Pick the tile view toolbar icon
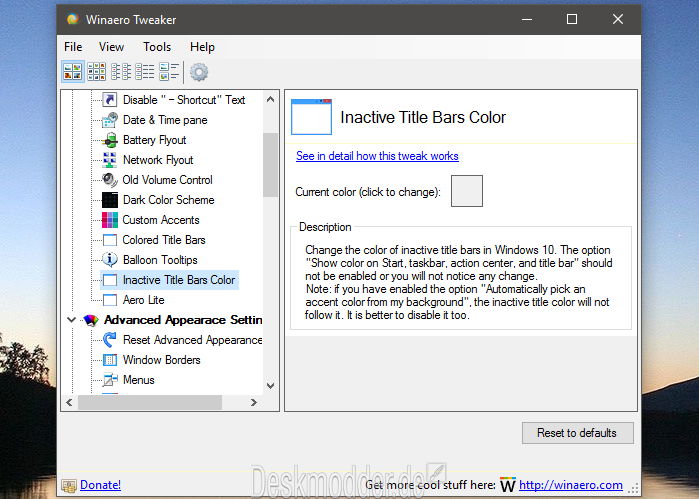 [x=169, y=72]
